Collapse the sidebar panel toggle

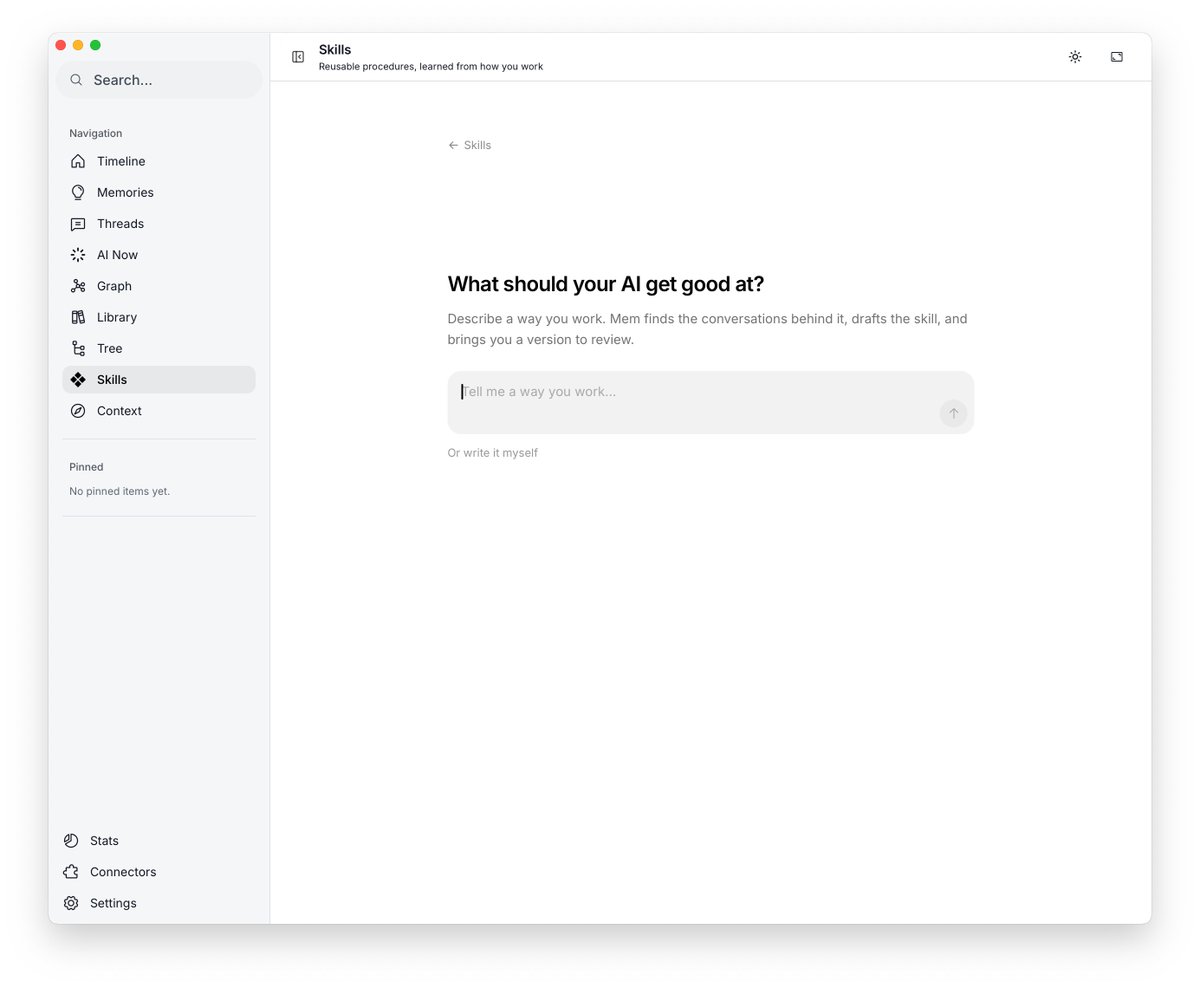tap(298, 57)
